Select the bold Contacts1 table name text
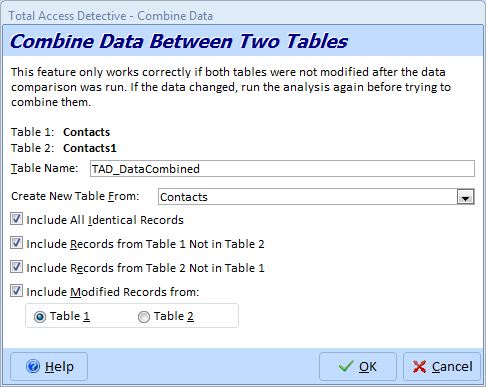486x387 pixels. click(x=90, y=148)
